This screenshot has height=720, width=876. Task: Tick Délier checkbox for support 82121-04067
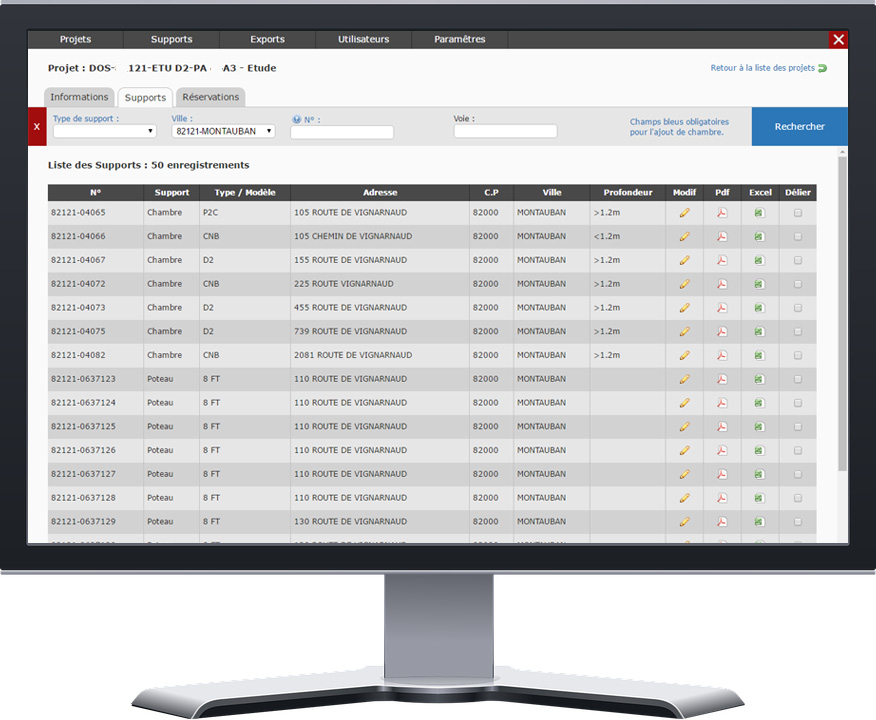[x=798, y=260]
